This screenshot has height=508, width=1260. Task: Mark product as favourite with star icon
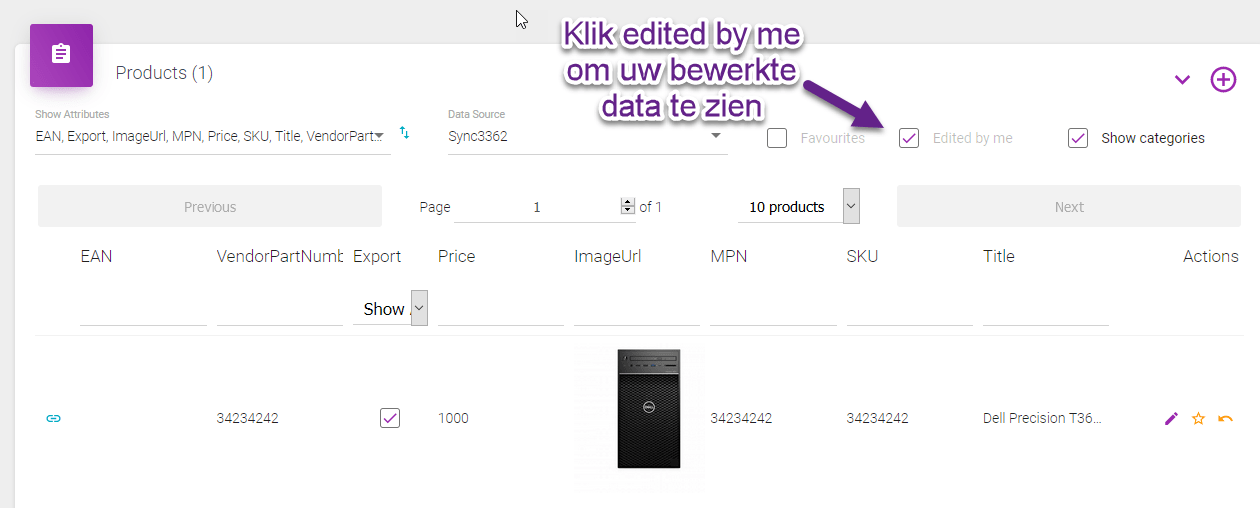[1198, 418]
